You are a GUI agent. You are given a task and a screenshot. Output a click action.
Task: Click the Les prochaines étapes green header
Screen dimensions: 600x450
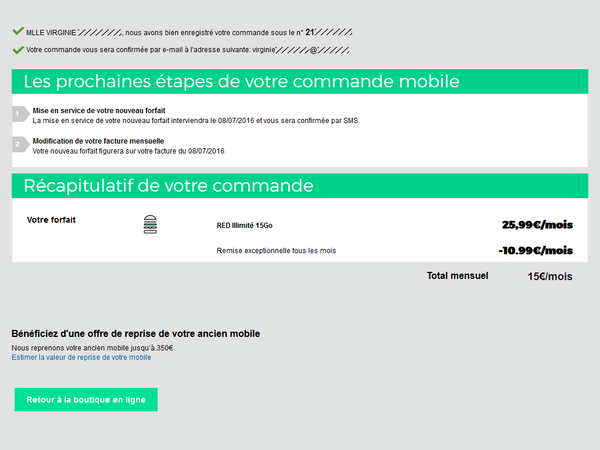coord(241,81)
